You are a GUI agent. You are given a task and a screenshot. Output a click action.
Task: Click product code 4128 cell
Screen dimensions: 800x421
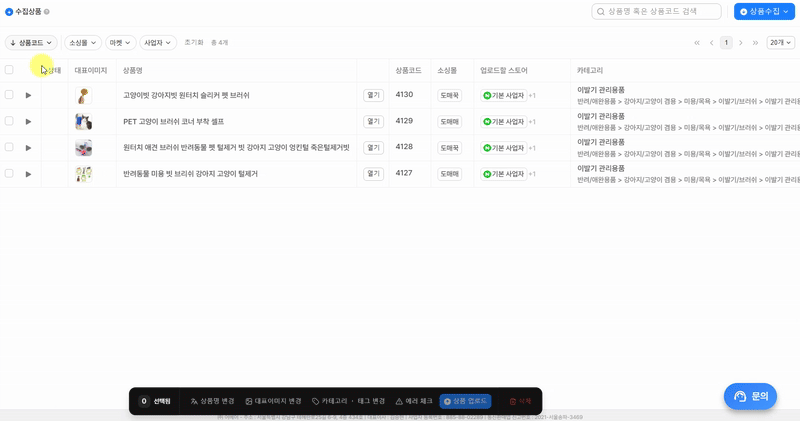(x=404, y=147)
